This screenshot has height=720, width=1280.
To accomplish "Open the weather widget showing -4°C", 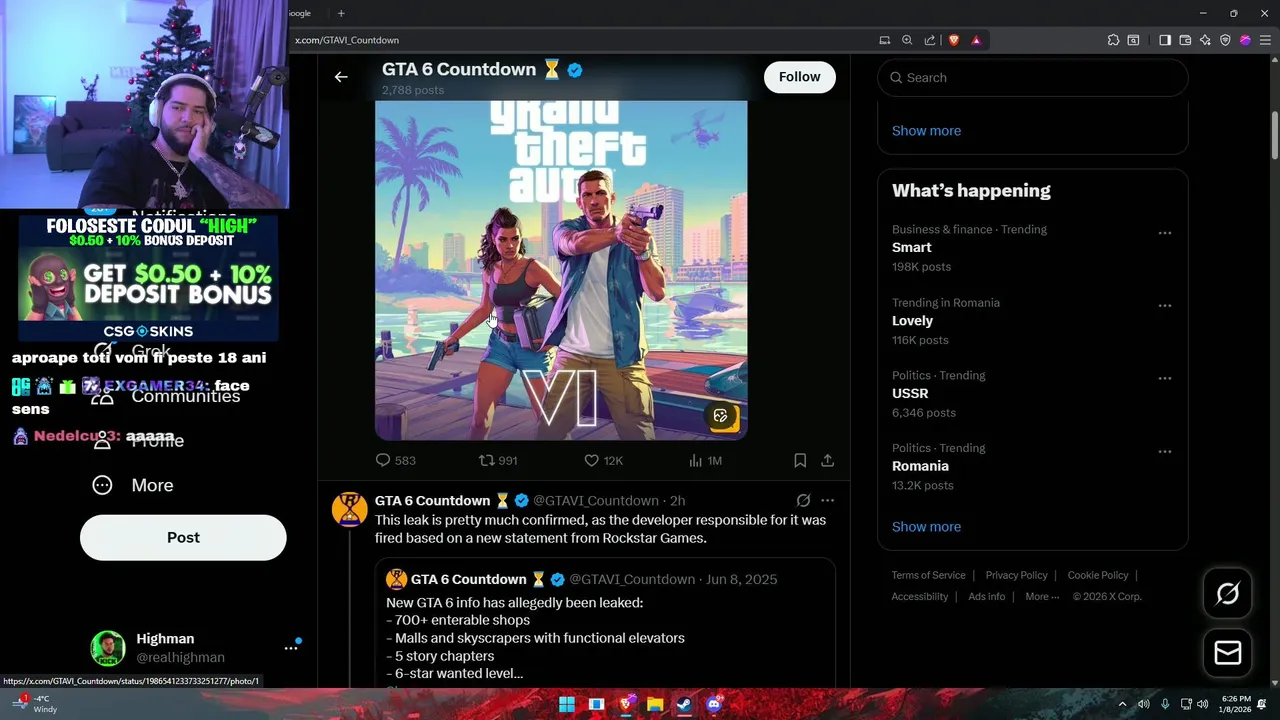I will point(33,704).
